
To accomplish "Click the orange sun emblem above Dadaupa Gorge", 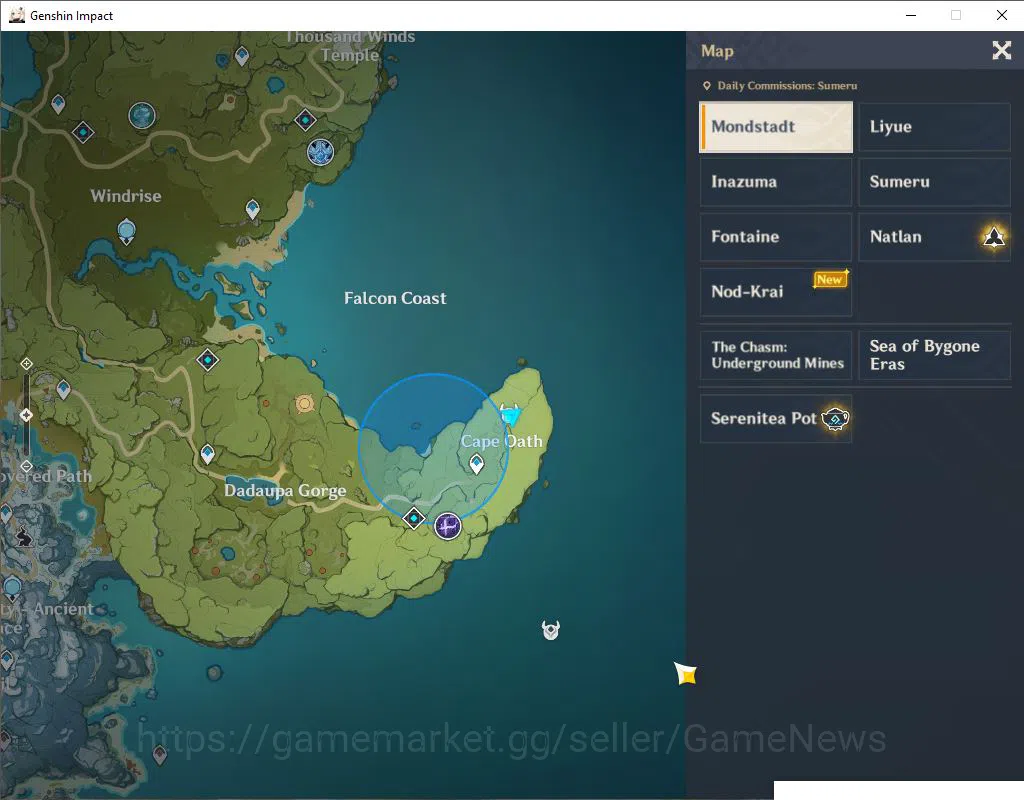I will pyautogui.click(x=304, y=404).
